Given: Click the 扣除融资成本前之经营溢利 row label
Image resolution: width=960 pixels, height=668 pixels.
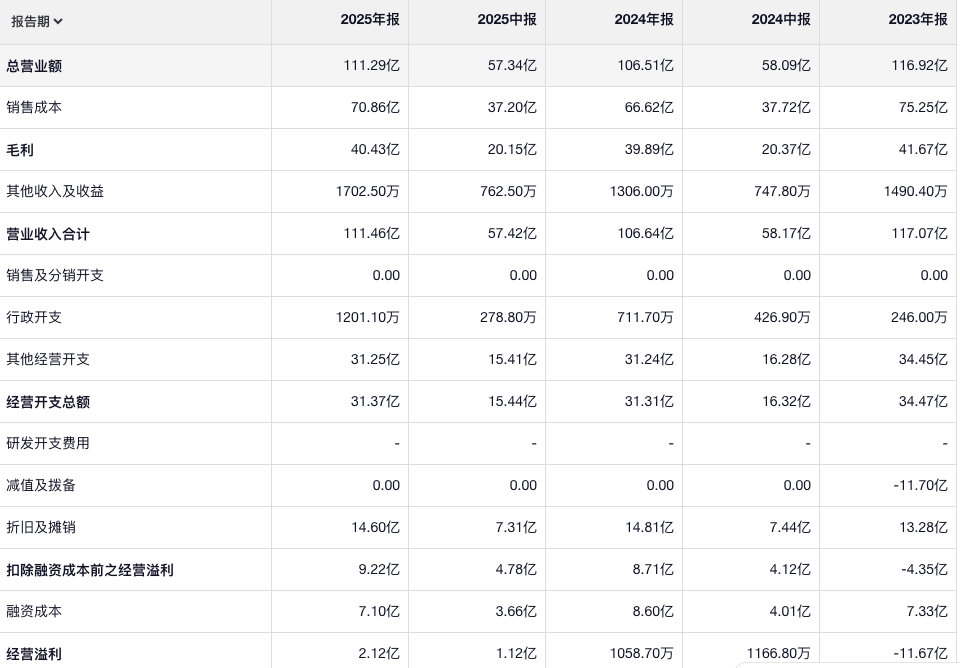Looking at the screenshot, I should click(90, 570).
